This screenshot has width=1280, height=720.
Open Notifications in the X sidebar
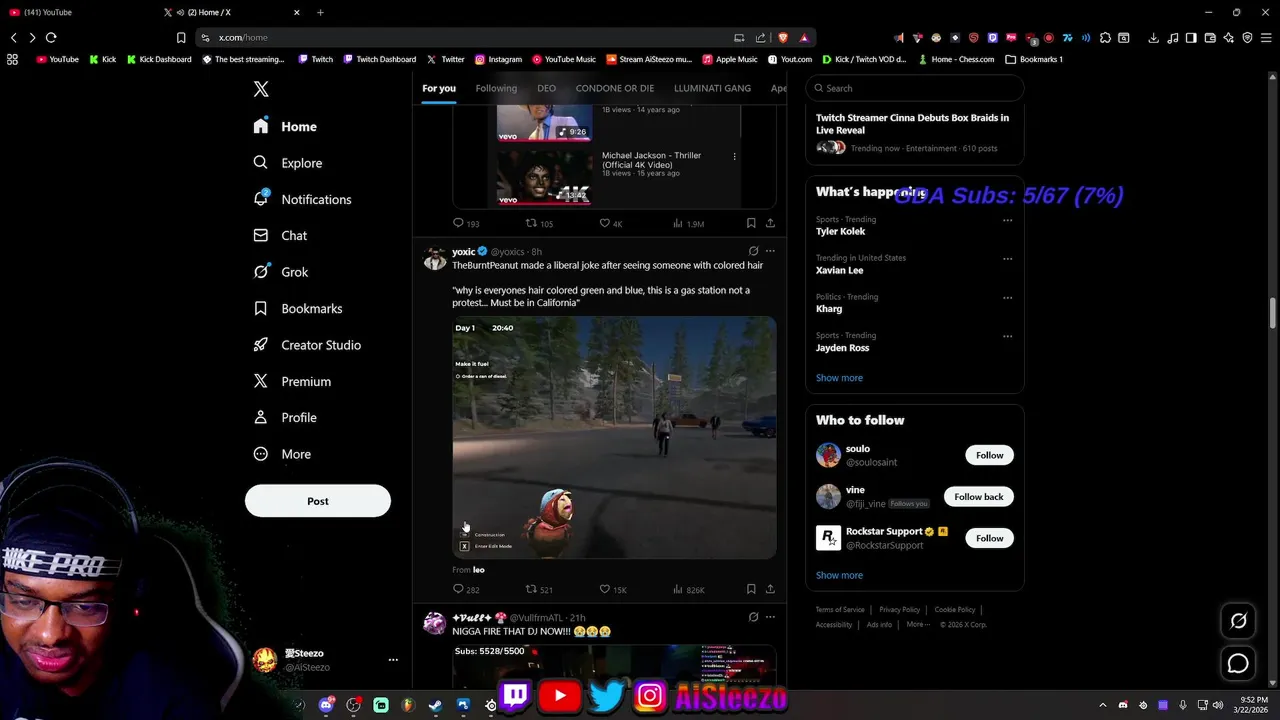pyautogui.click(x=302, y=199)
